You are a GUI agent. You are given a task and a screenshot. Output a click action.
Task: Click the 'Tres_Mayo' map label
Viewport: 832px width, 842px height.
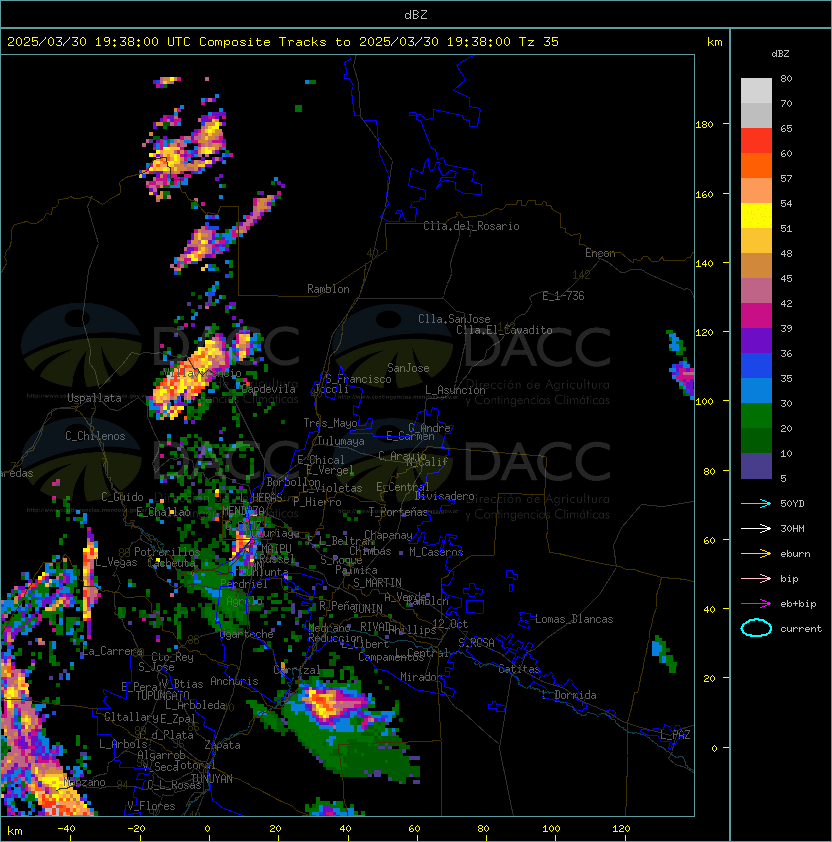[330, 423]
